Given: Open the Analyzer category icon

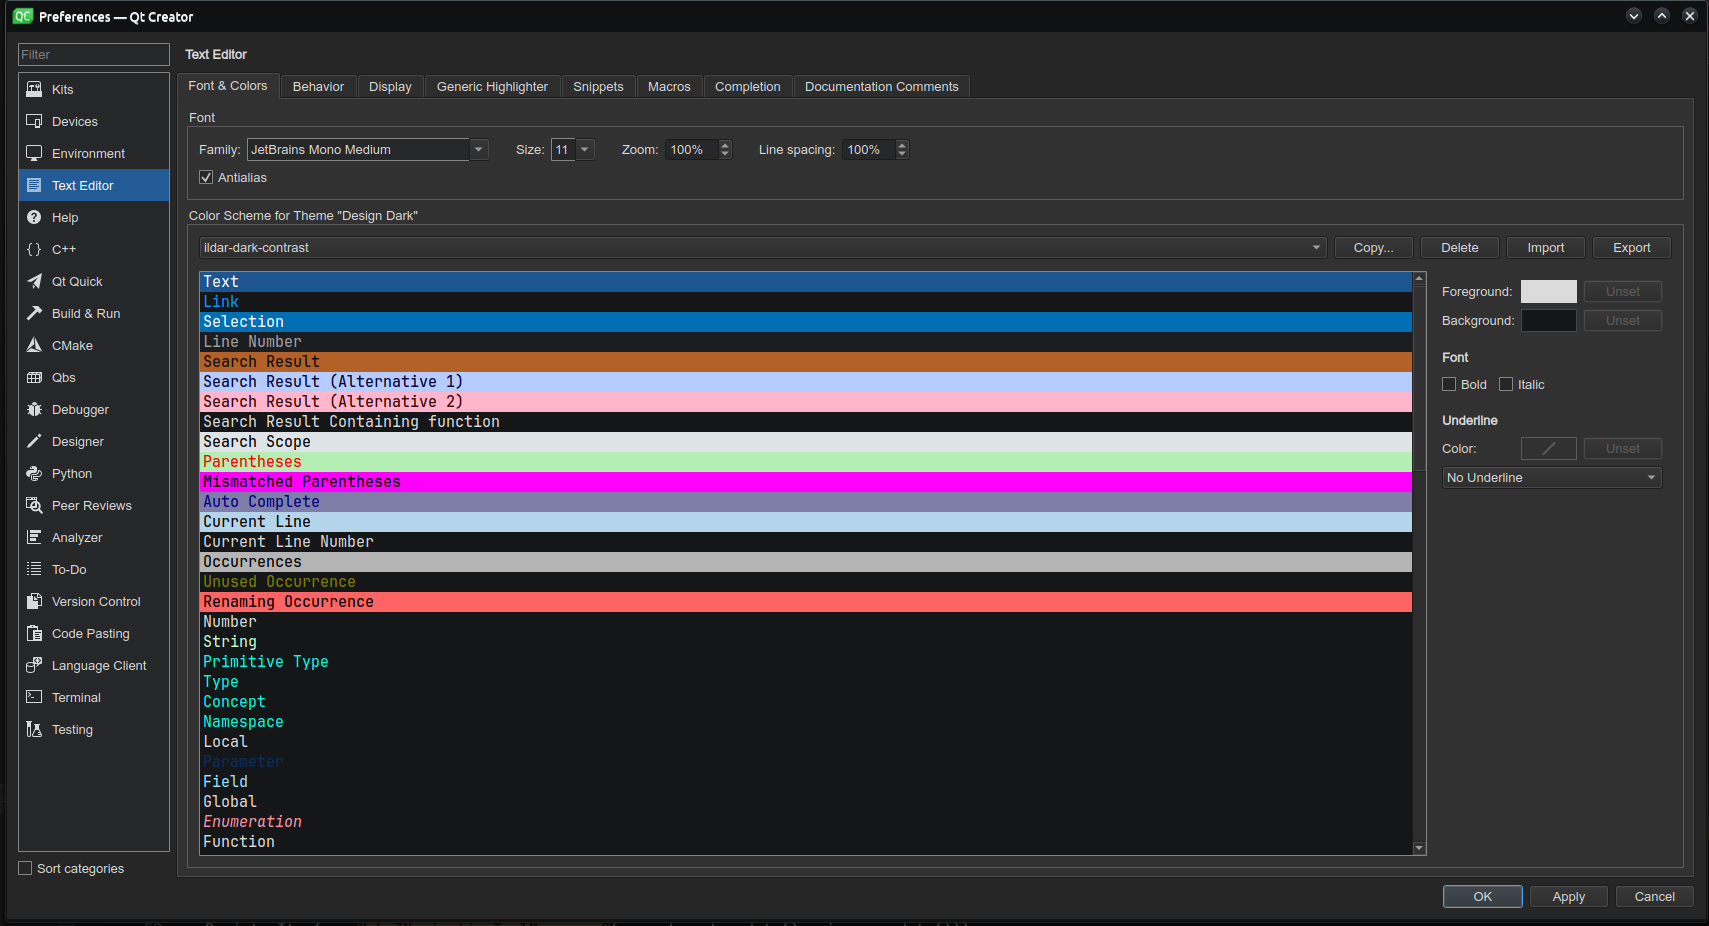Looking at the screenshot, I should pyautogui.click(x=34, y=537).
